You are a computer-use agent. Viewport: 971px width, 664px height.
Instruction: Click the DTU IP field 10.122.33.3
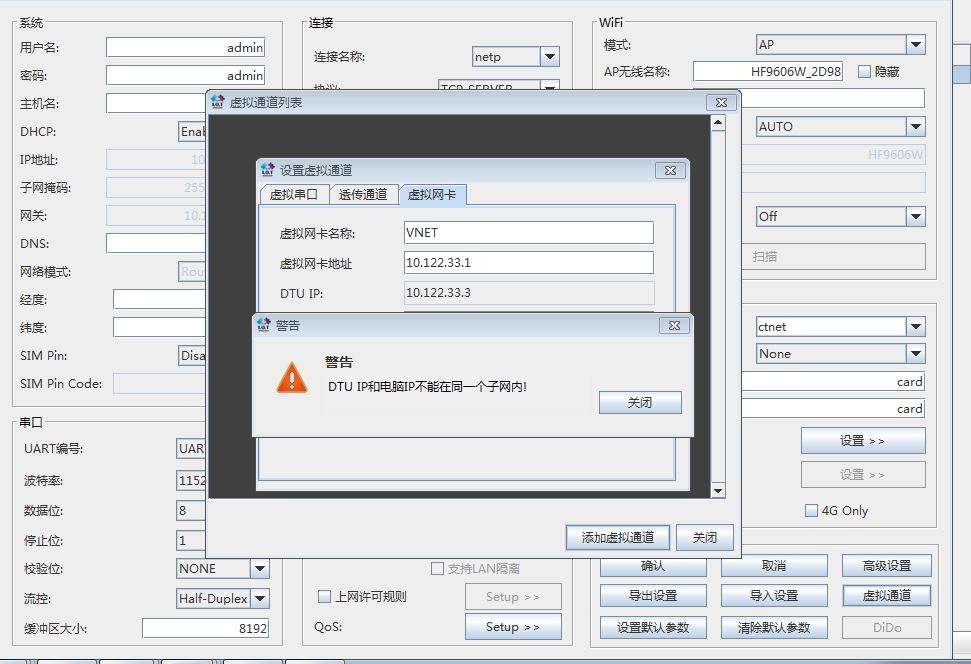(529, 292)
